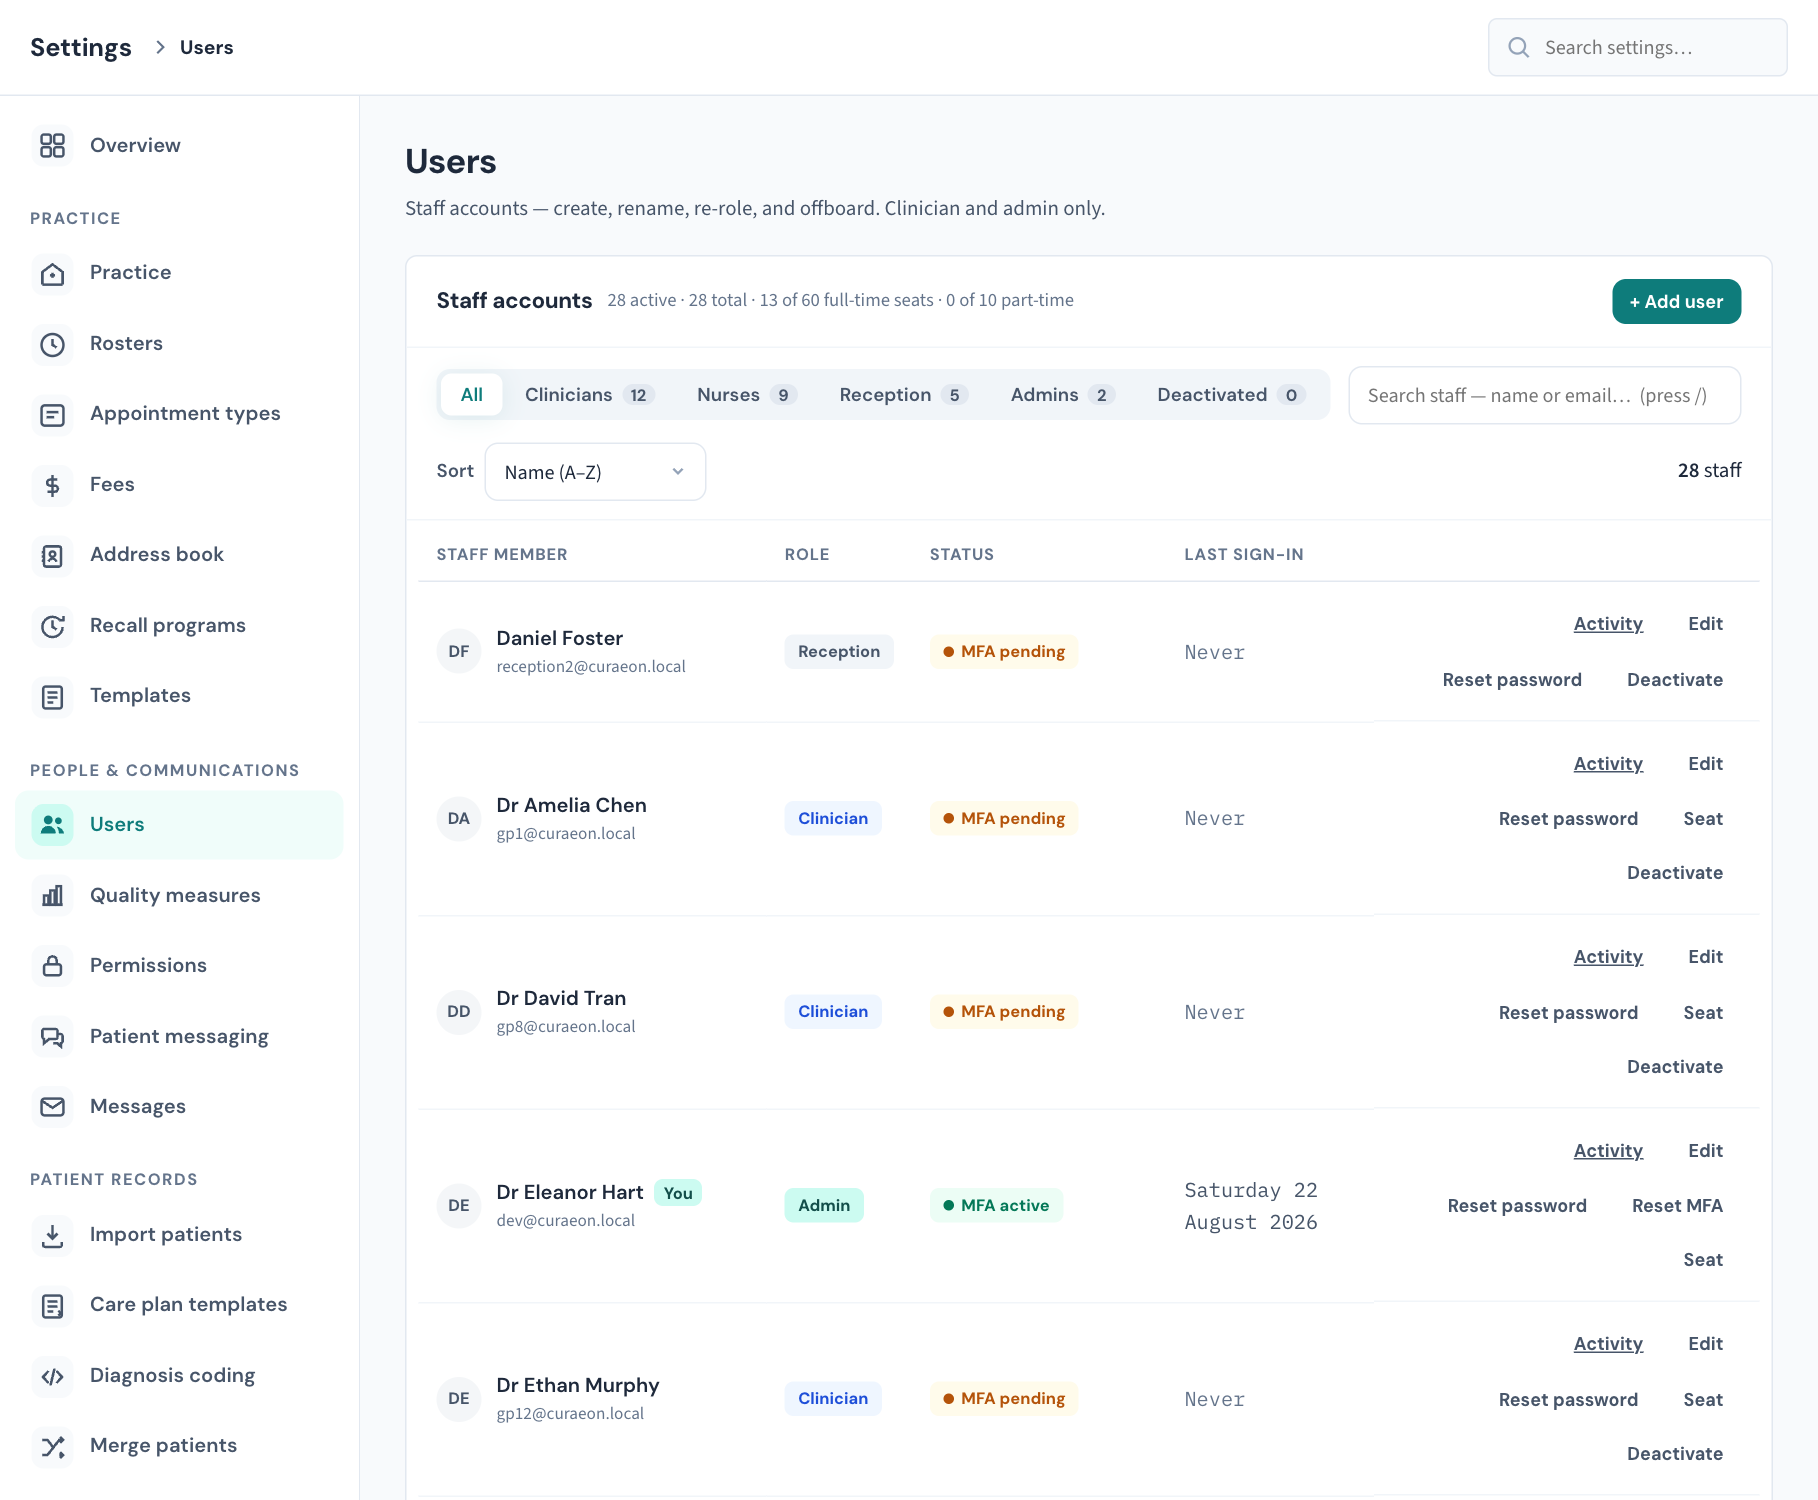Click the Import patients download icon

point(52,1236)
